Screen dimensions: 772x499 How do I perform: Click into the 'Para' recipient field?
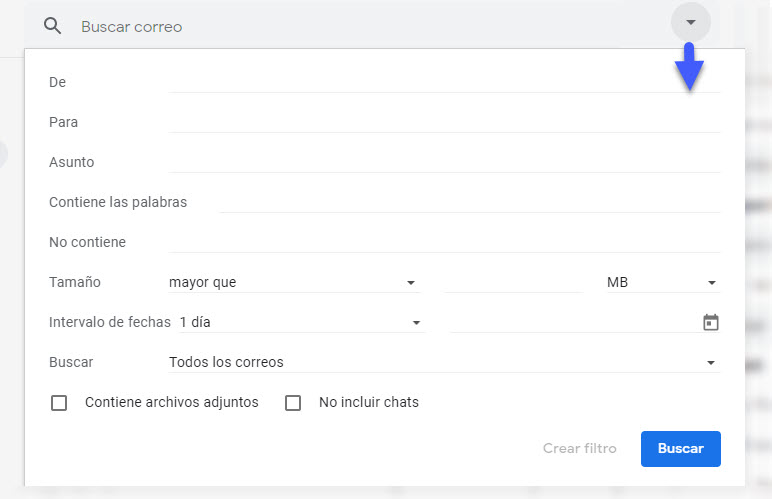pyautogui.click(x=444, y=121)
